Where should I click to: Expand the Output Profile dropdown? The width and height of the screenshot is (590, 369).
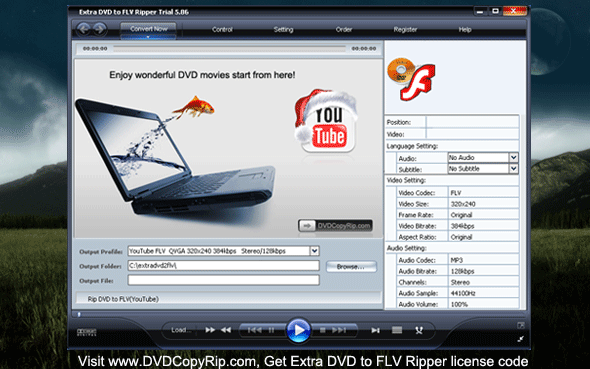(315, 251)
